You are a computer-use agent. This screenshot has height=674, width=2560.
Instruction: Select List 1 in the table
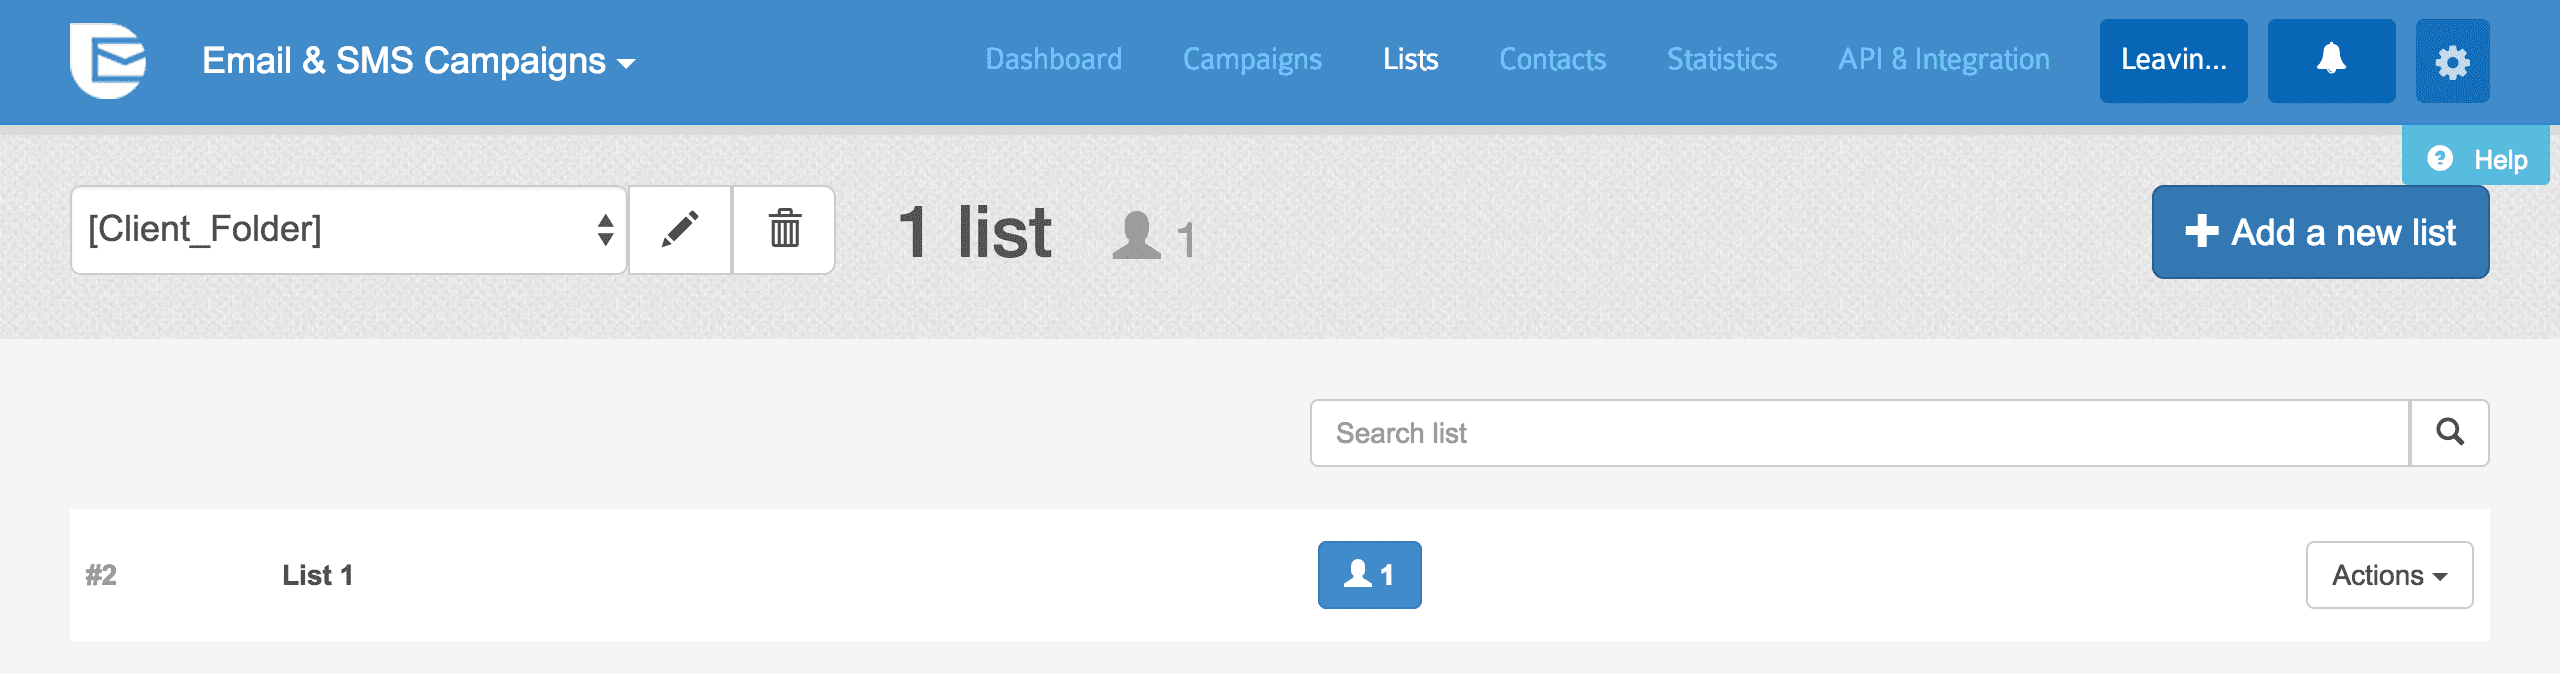[317, 575]
